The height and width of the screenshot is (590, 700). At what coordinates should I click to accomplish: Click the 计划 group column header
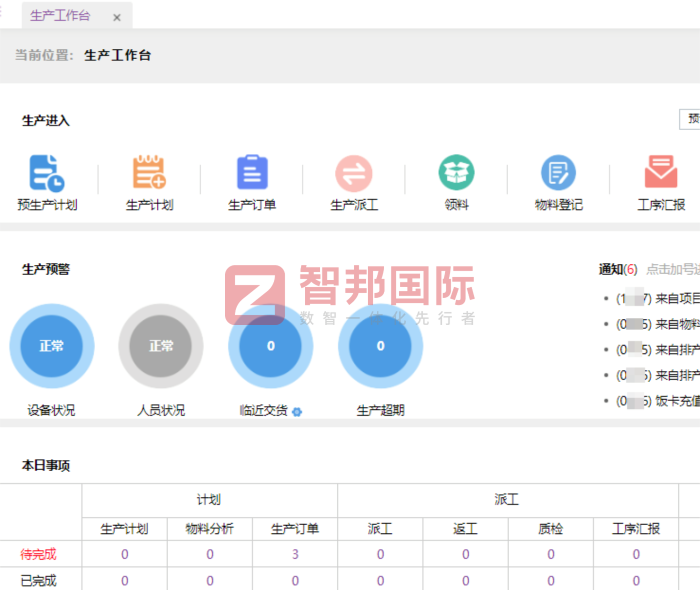209,499
